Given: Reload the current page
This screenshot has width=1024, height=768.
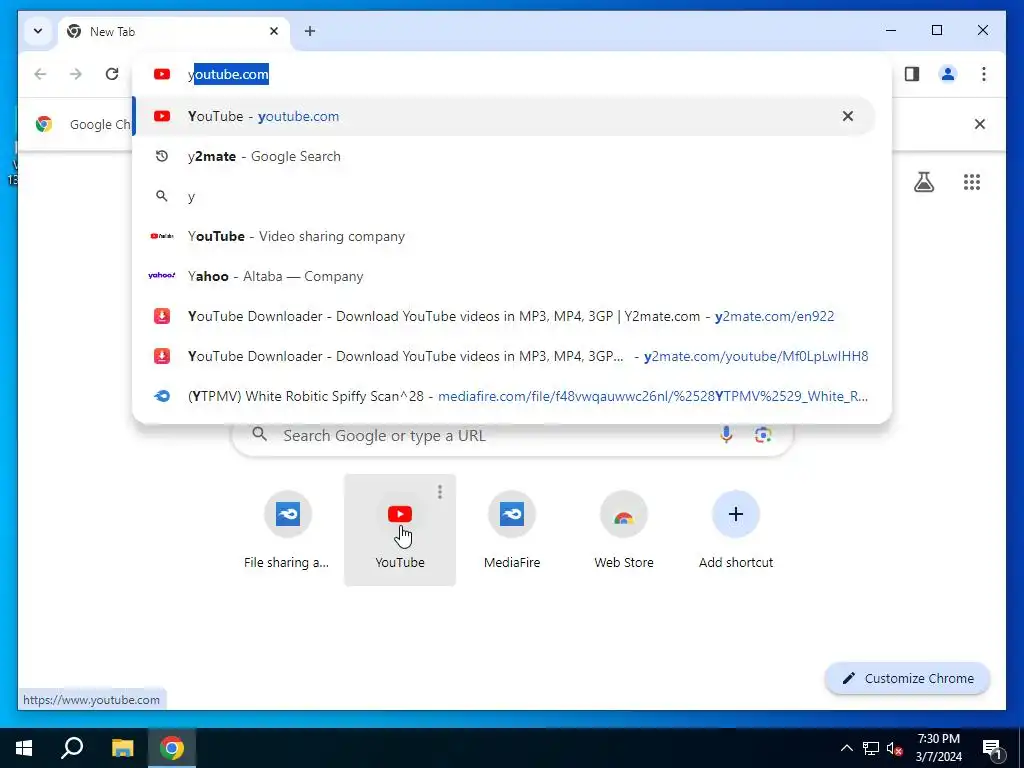Looking at the screenshot, I should coord(112,74).
